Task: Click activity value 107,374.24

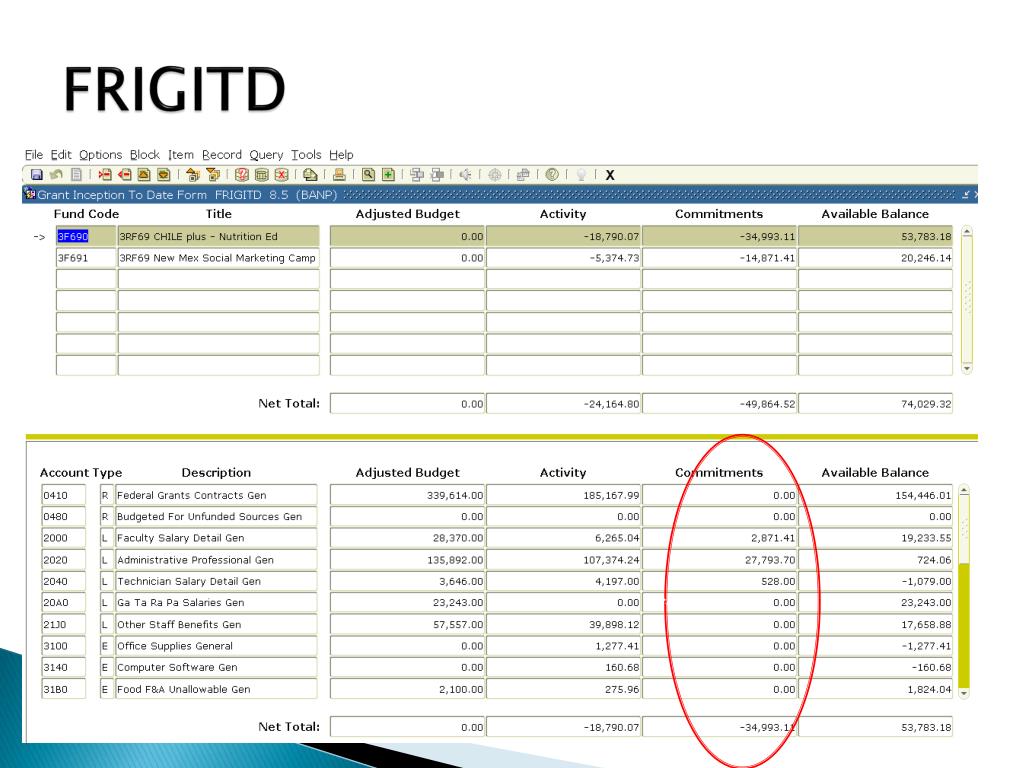Action: pos(563,560)
